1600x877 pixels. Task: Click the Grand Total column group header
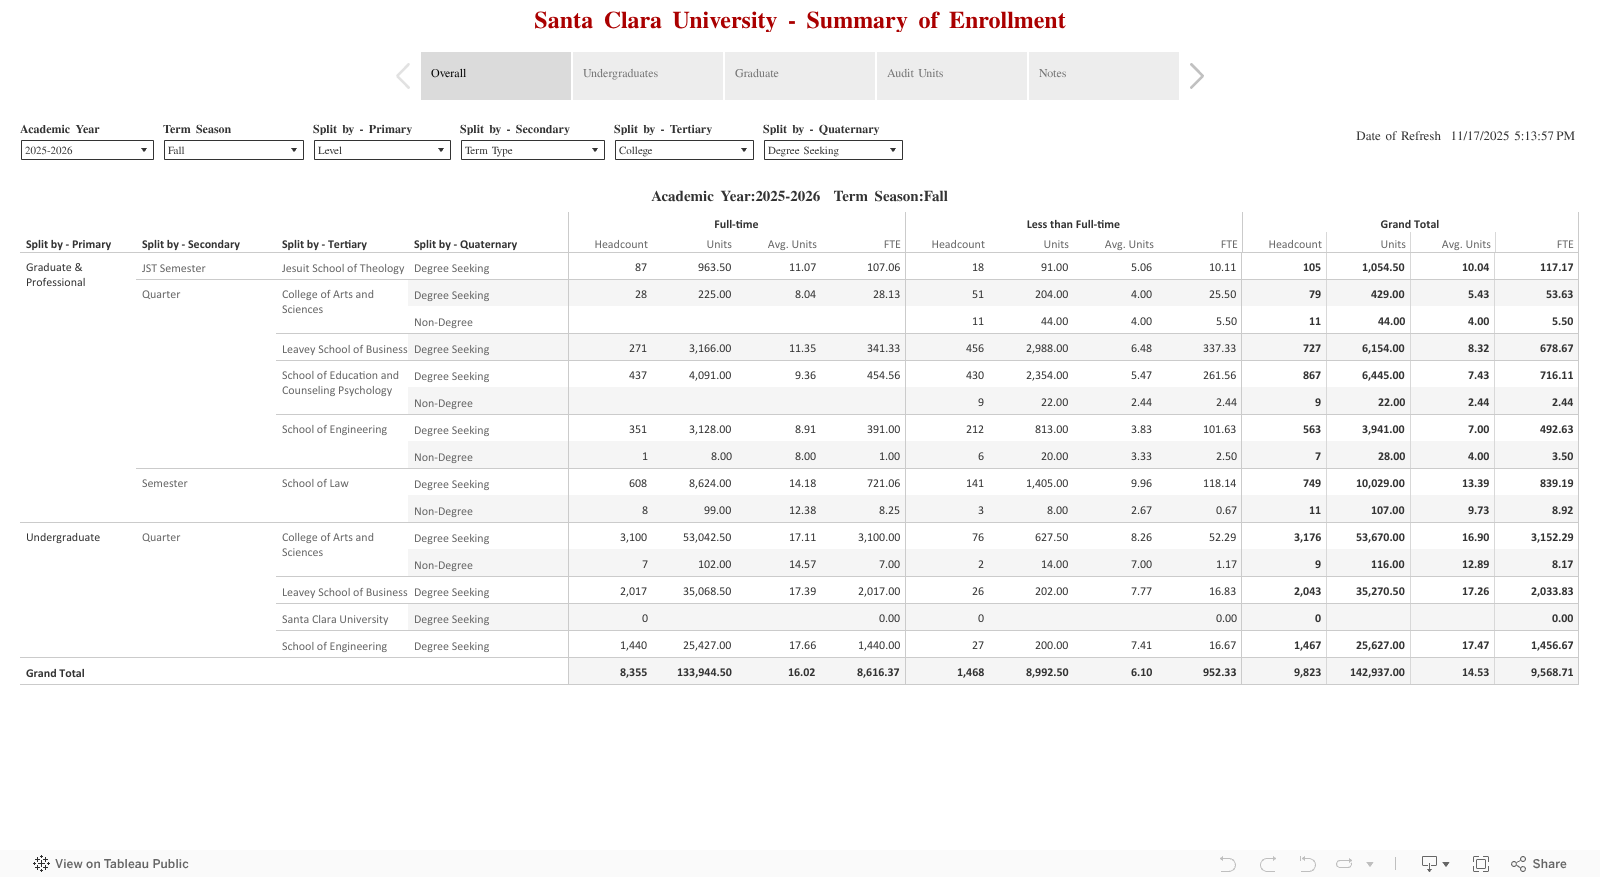(x=1410, y=224)
